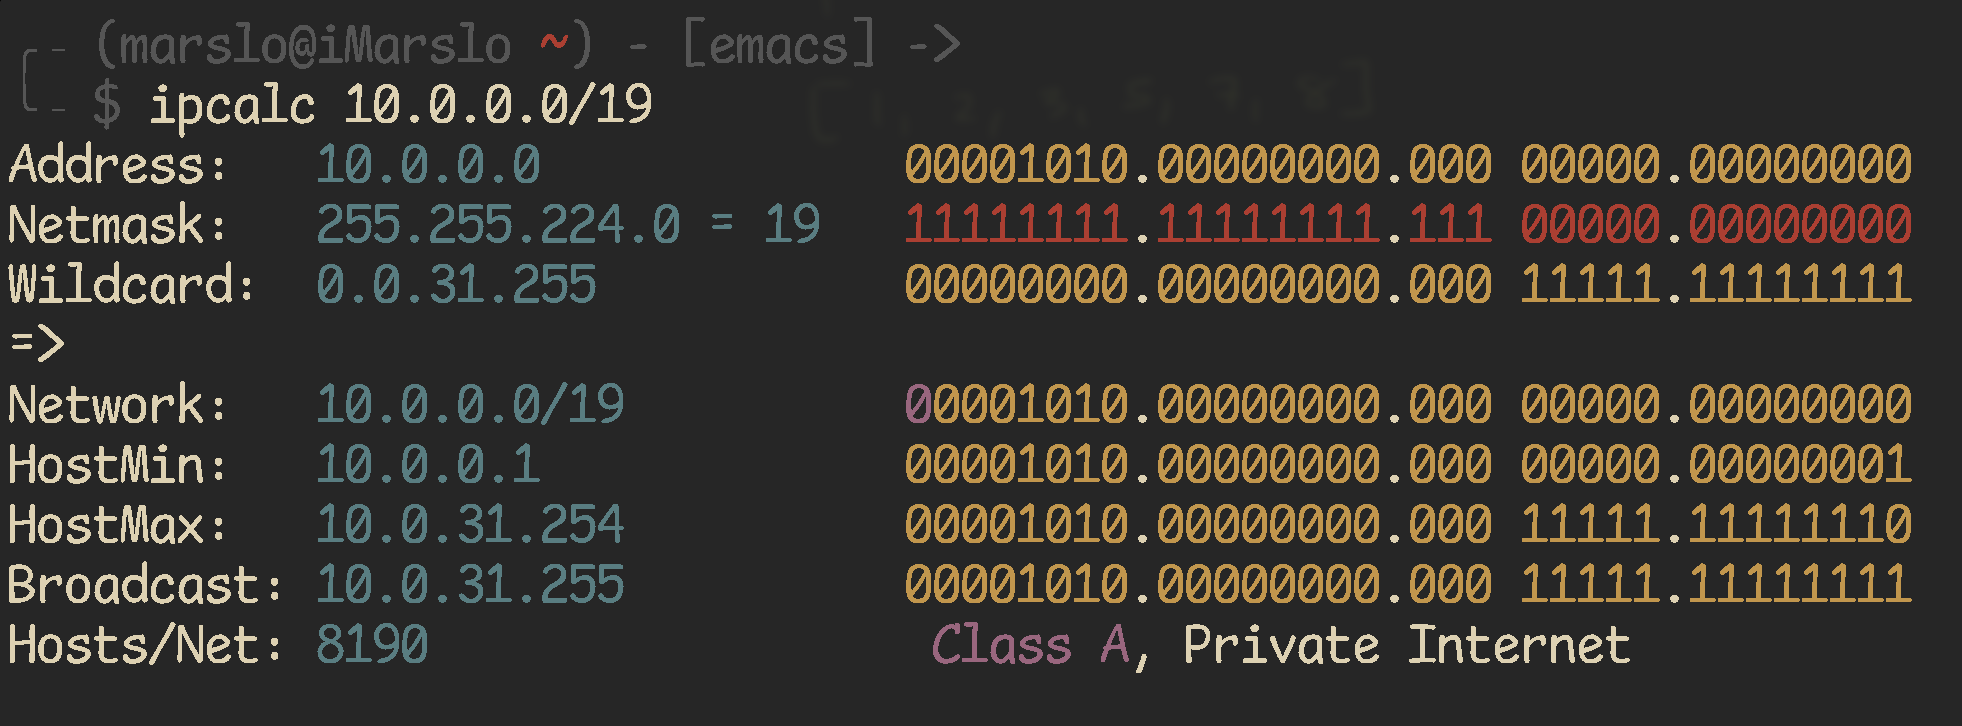Click the "Network:" label
This screenshot has height=726, width=1962.
(x=118, y=405)
